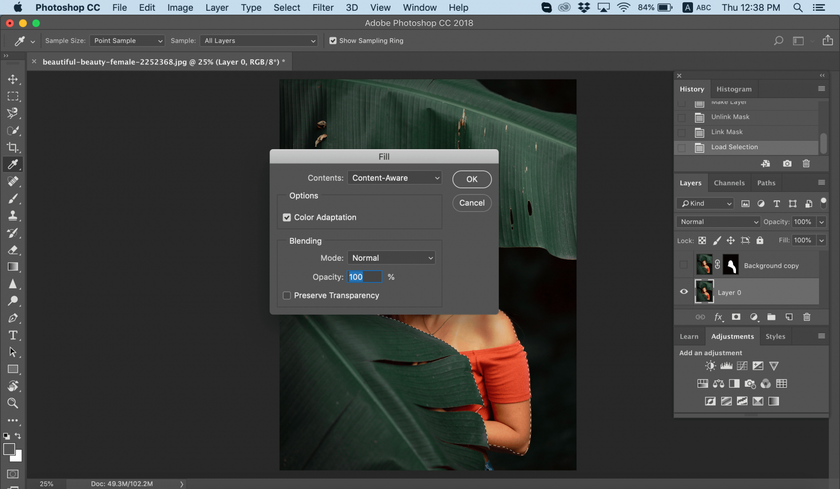Toggle history brush source for Unlink Mask
This screenshot has height=489, width=840.
pyautogui.click(x=682, y=117)
